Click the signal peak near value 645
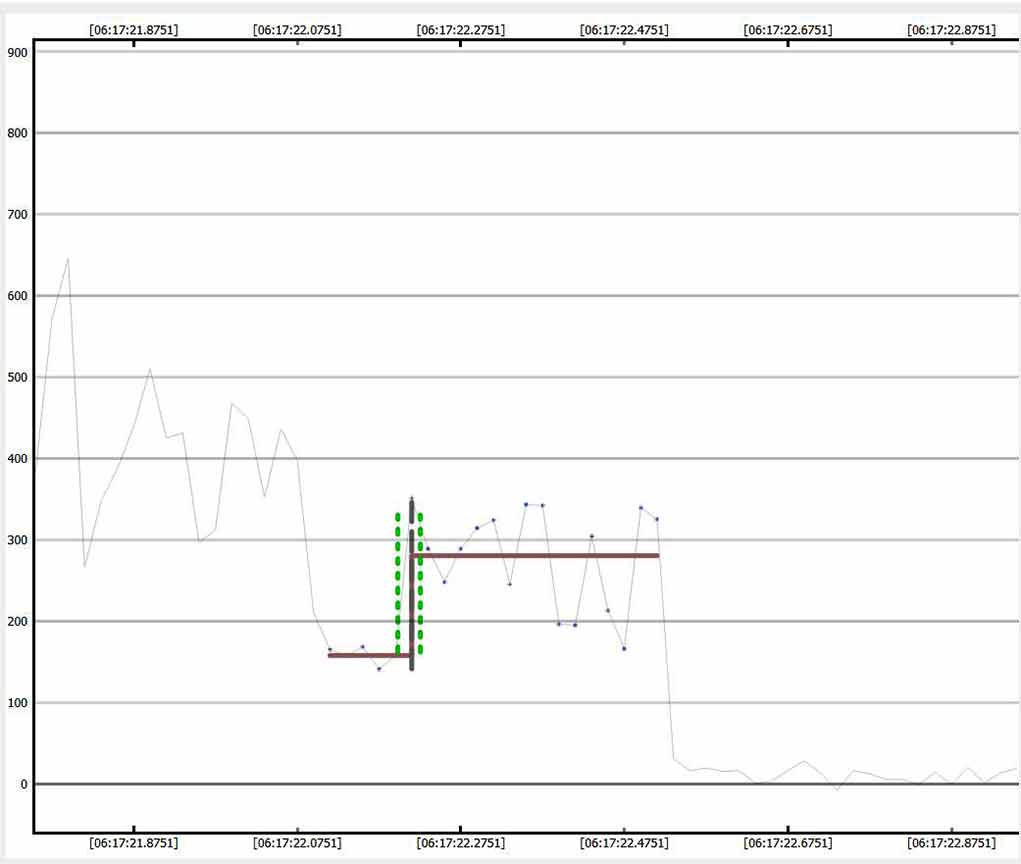Screen dimensions: 1021x864 coord(68,259)
